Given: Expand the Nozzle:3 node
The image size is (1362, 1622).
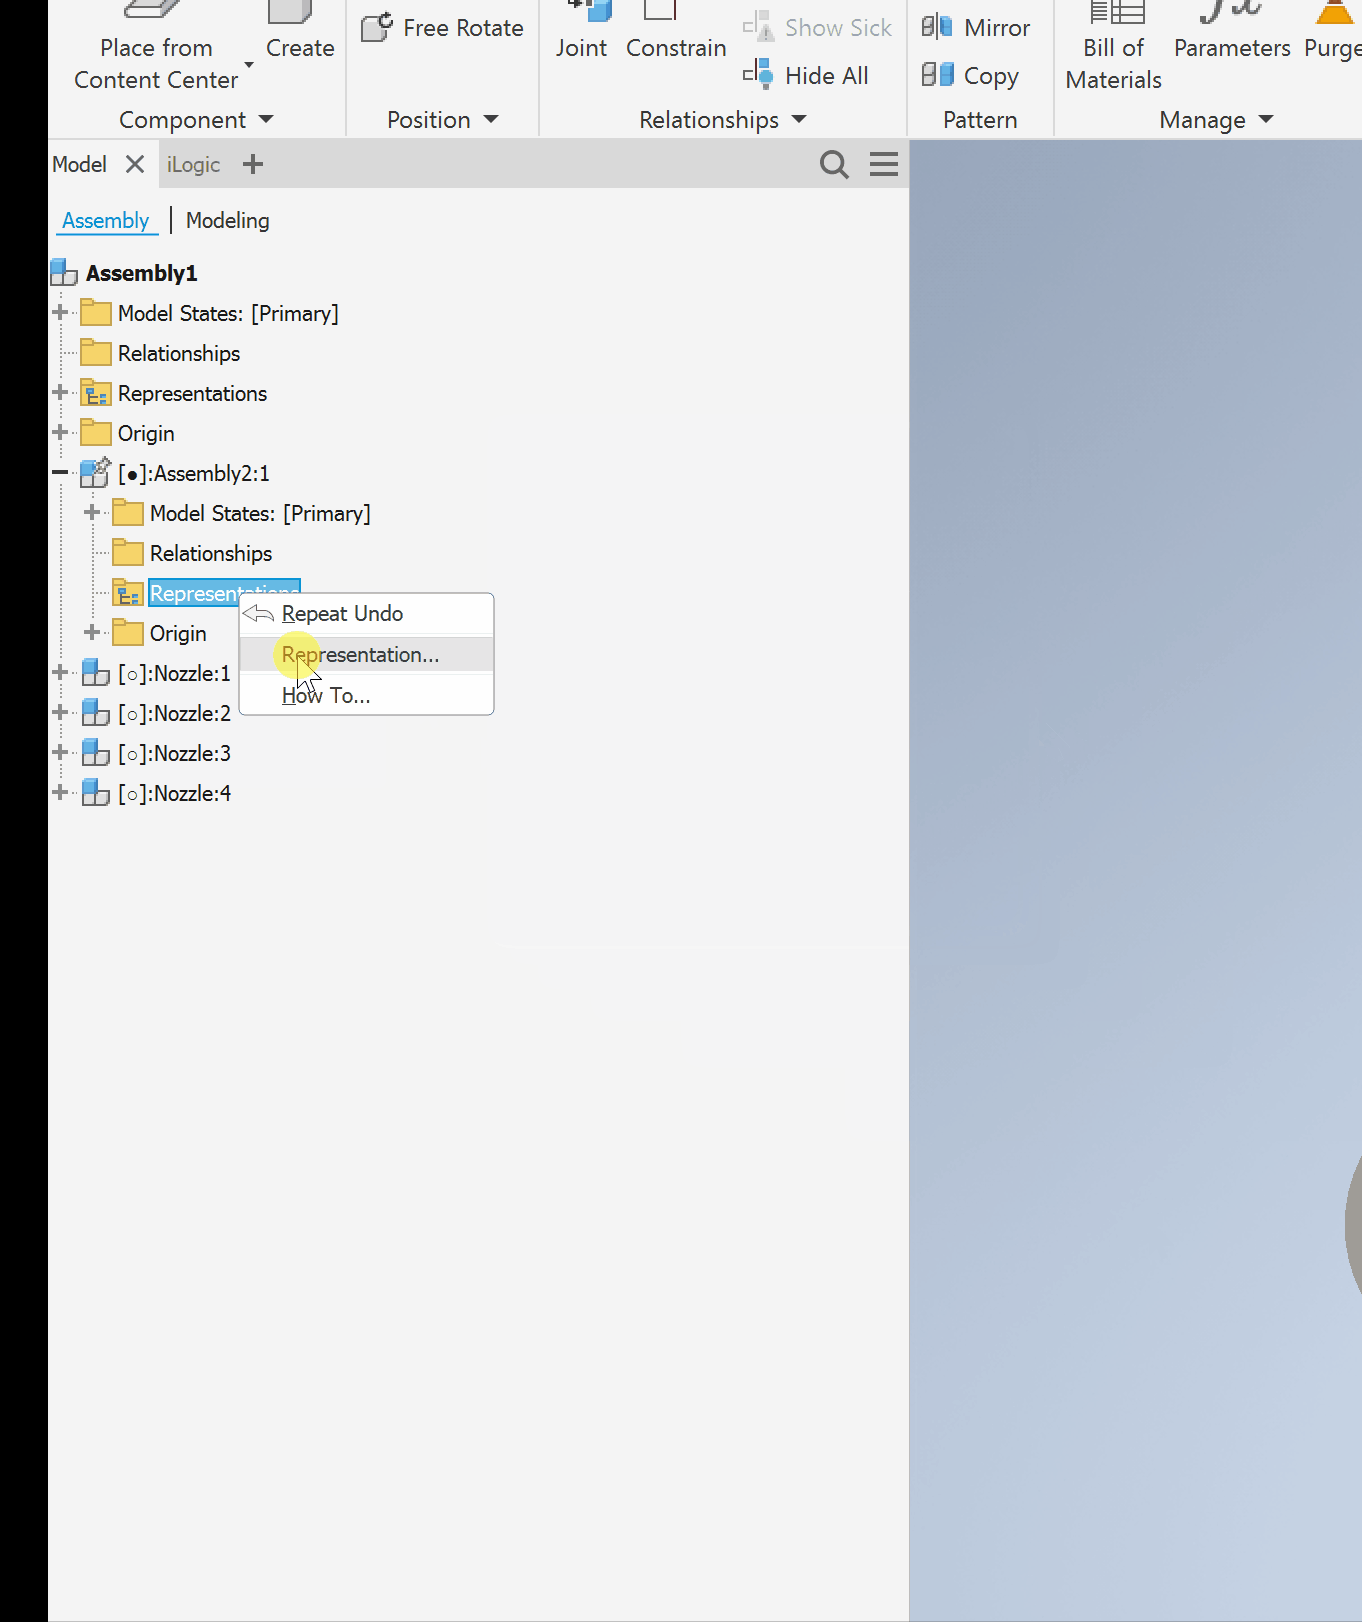Looking at the screenshot, I should click(60, 752).
